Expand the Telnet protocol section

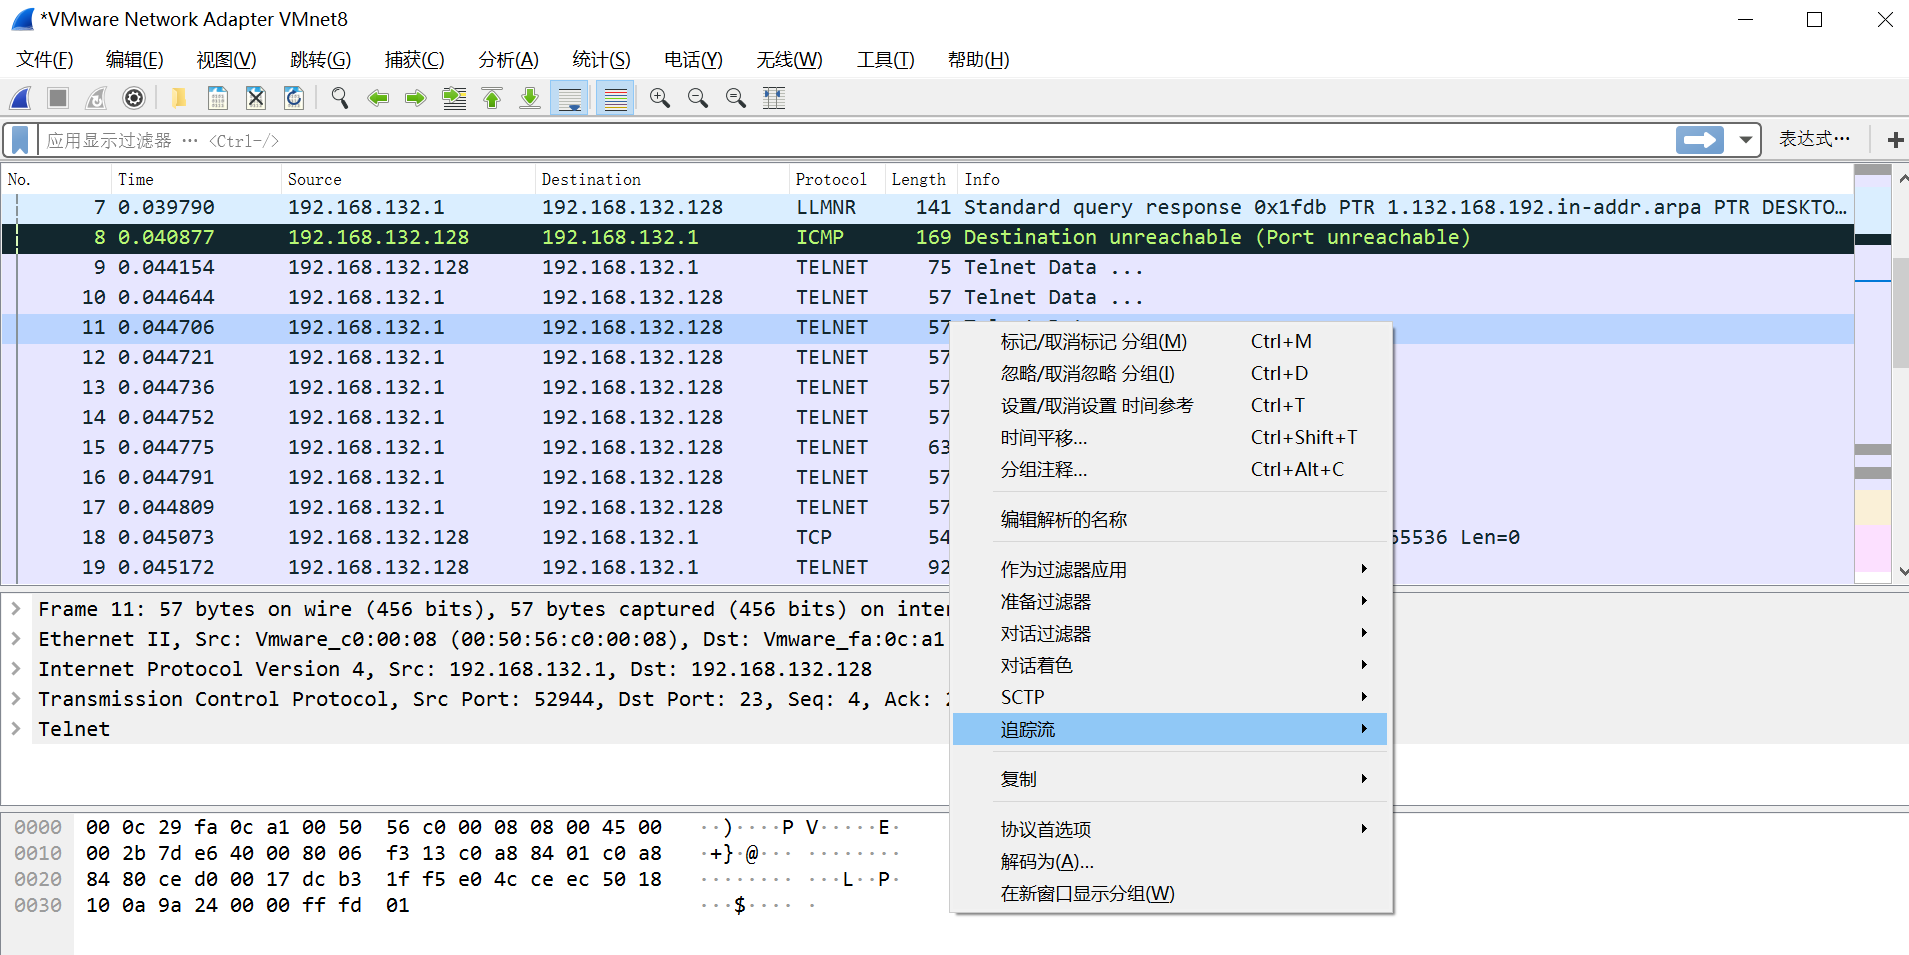point(17,729)
